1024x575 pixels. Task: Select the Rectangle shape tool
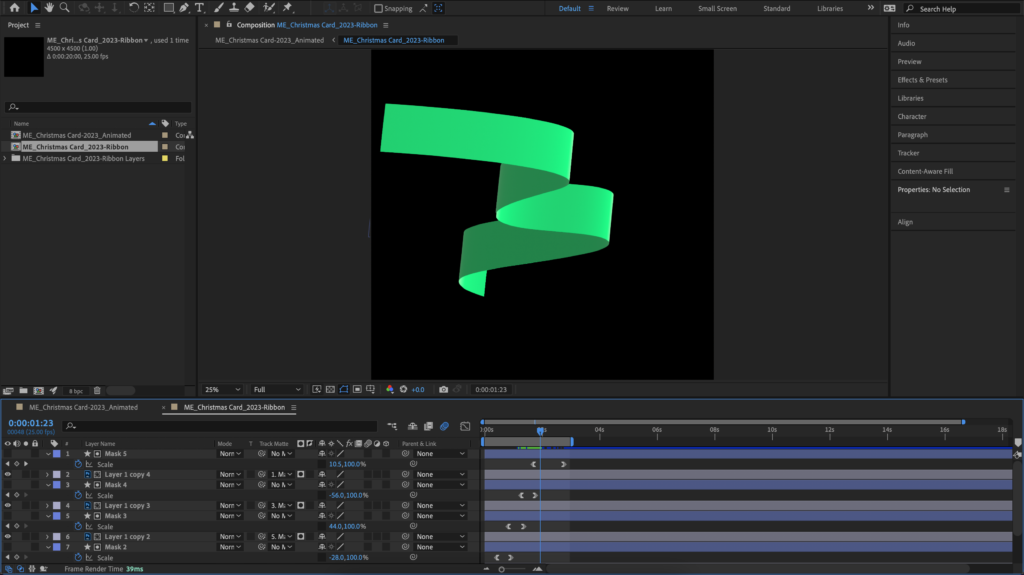pyautogui.click(x=168, y=8)
